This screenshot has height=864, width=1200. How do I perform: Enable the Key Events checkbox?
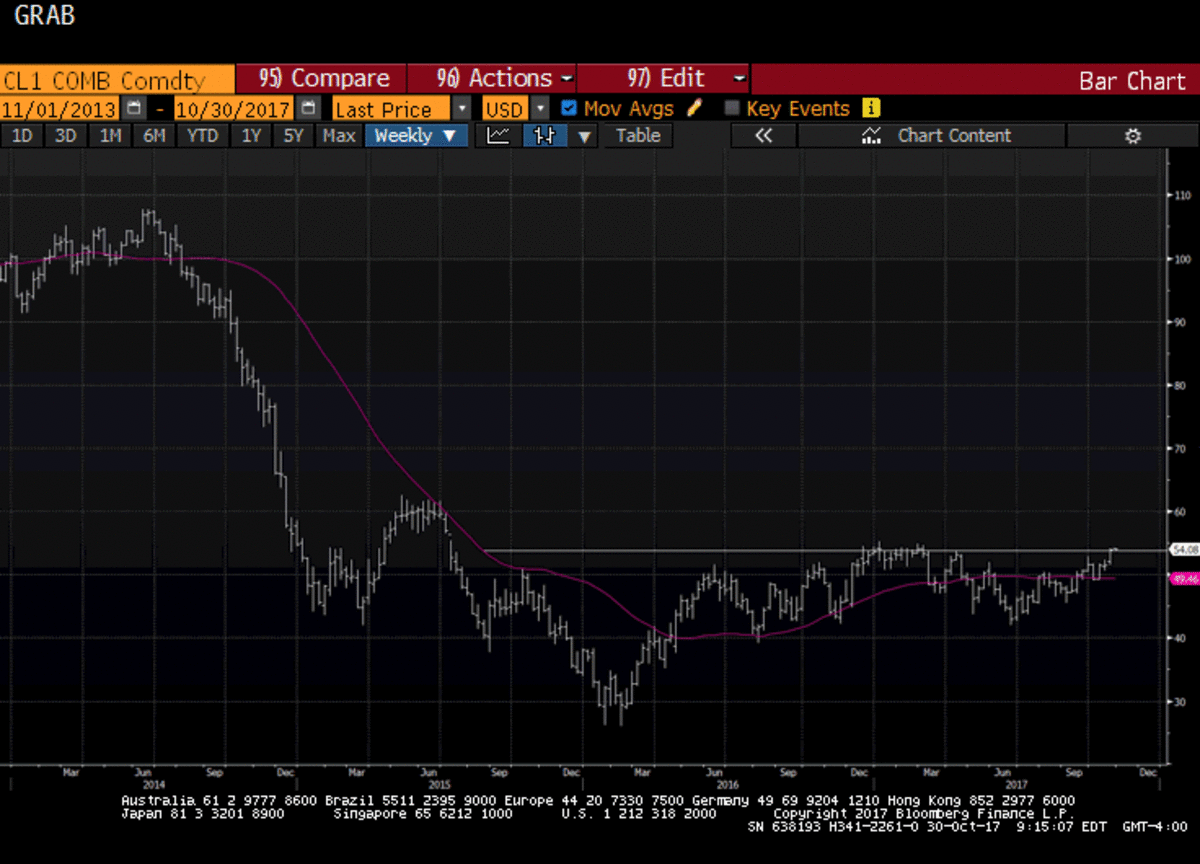[732, 108]
